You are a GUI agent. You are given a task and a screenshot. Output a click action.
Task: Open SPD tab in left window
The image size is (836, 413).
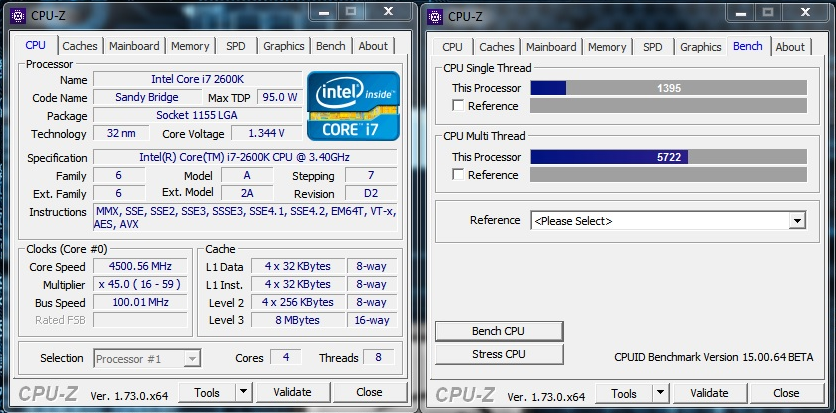click(236, 46)
